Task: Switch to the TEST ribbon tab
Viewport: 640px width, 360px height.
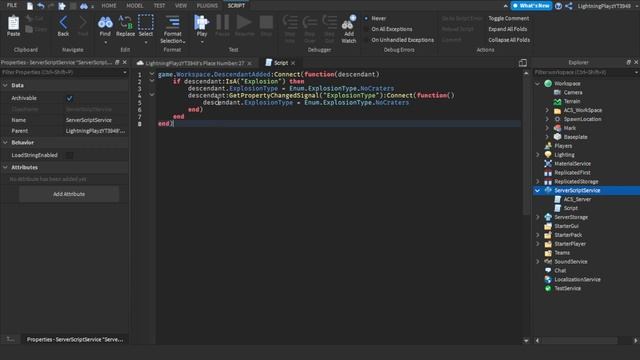Action: (159, 6)
